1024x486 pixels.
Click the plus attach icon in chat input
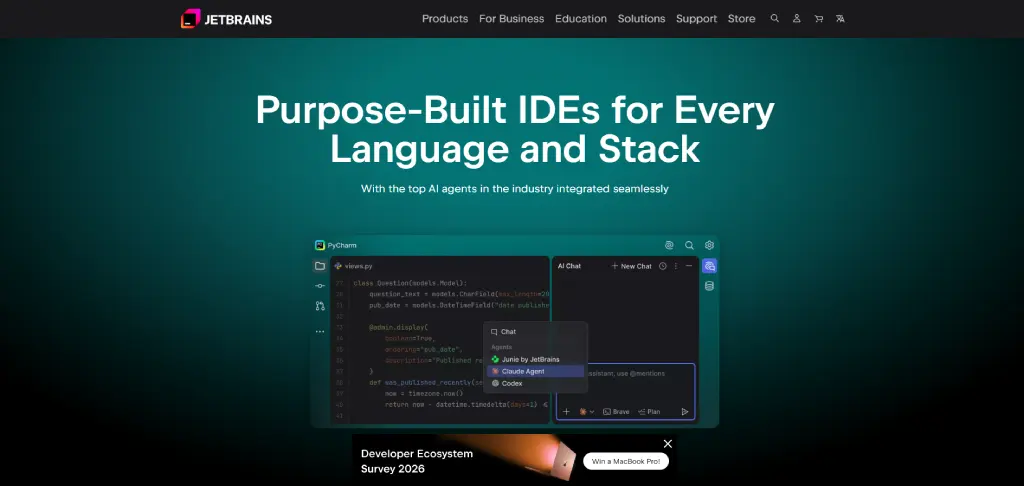click(x=566, y=412)
